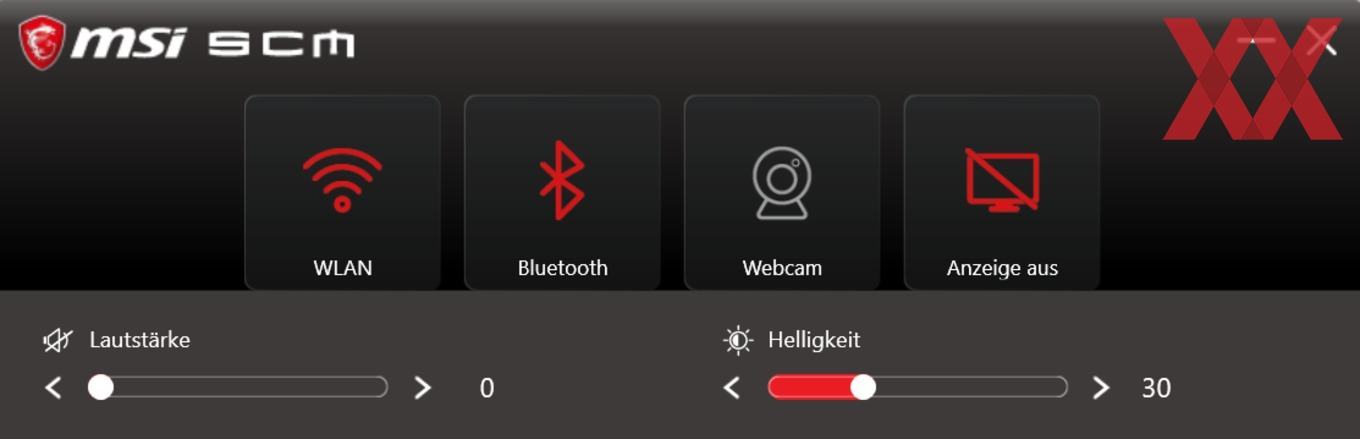The height and width of the screenshot is (439, 1360).
Task: Click the Lautstärke slider handle
Action: 100,387
